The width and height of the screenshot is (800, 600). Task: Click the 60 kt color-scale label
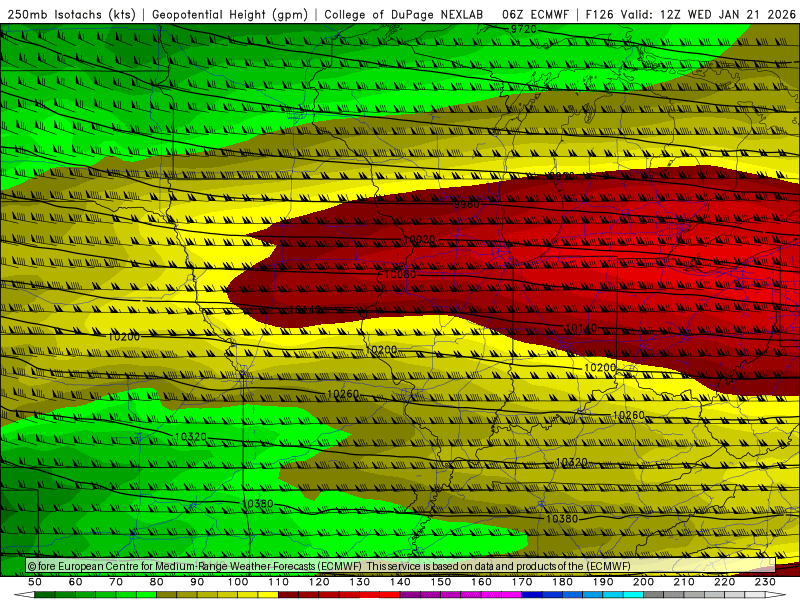tap(75, 582)
